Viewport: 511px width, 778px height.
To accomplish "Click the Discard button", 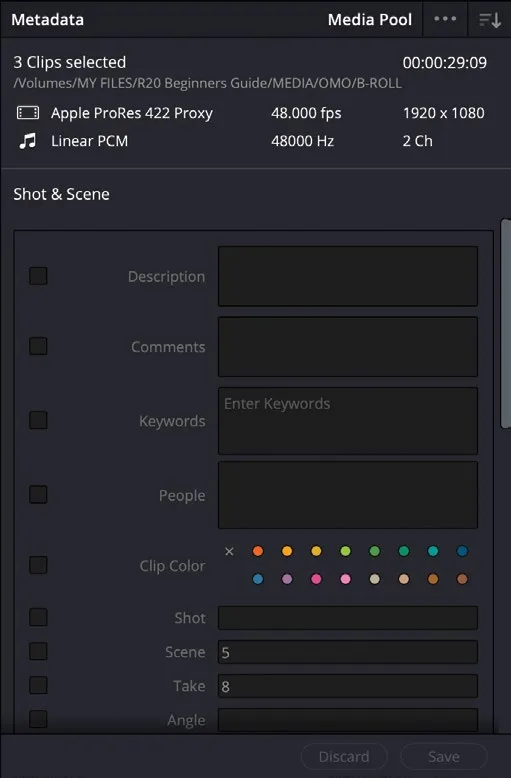I will (344, 756).
